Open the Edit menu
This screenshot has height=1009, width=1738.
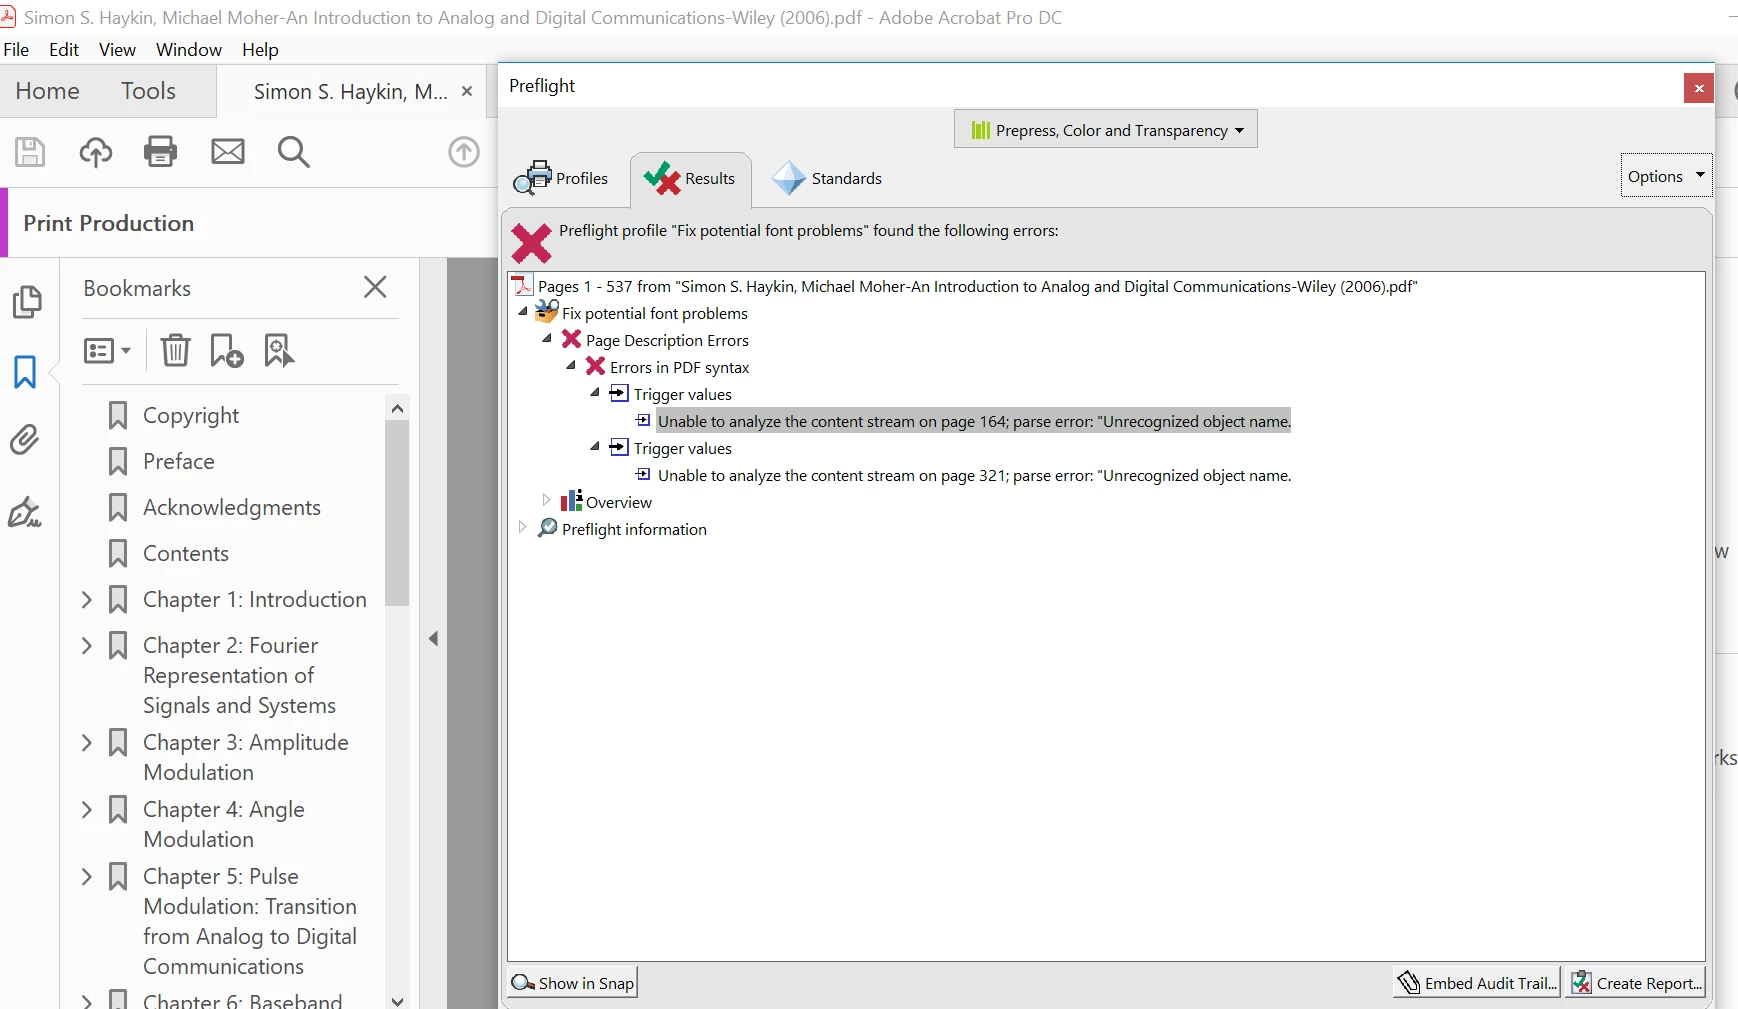[x=64, y=50]
